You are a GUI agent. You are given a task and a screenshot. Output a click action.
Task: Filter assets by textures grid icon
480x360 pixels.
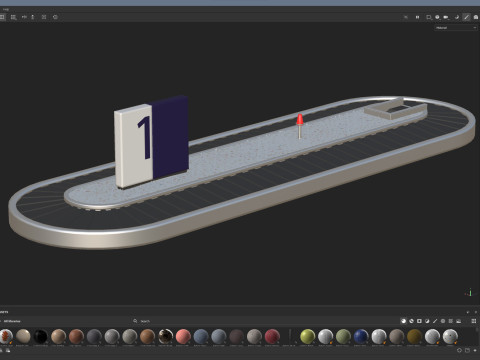click(451, 321)
